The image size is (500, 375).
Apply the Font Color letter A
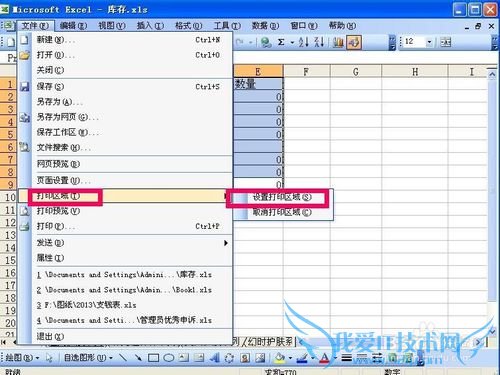click(324, 358)
